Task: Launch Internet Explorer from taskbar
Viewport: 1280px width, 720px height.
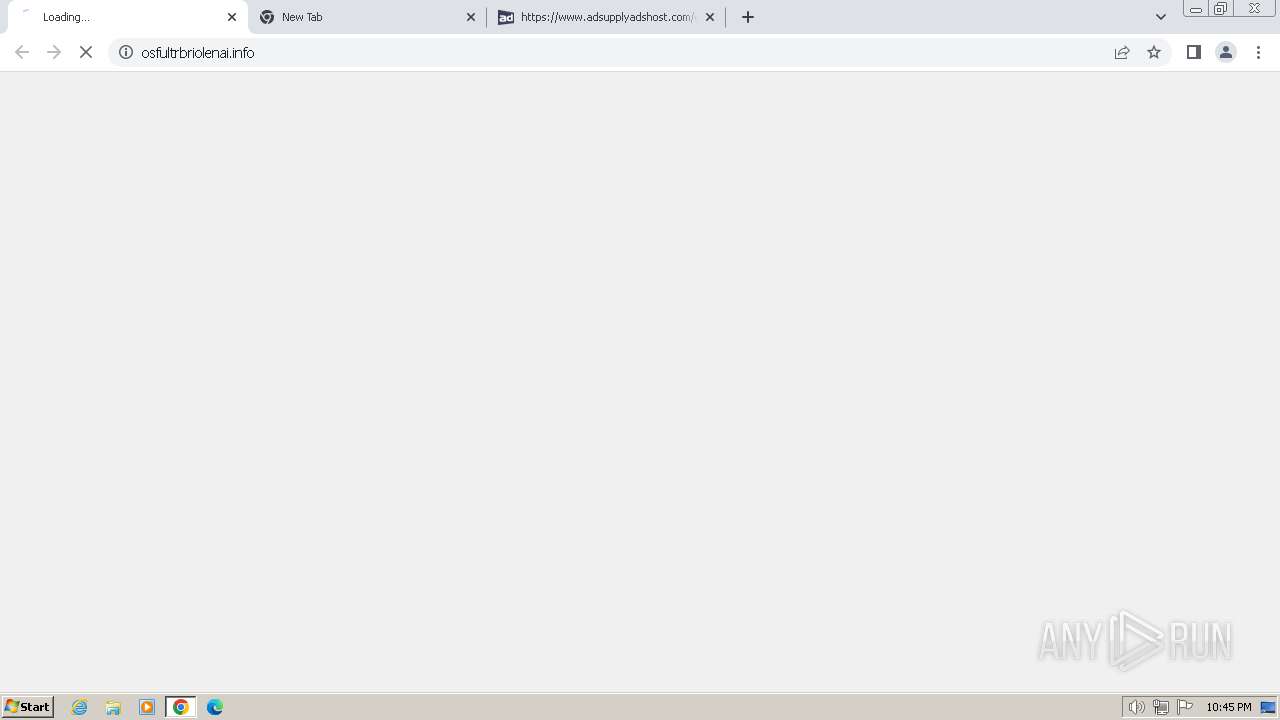Action: click(80, 707)
